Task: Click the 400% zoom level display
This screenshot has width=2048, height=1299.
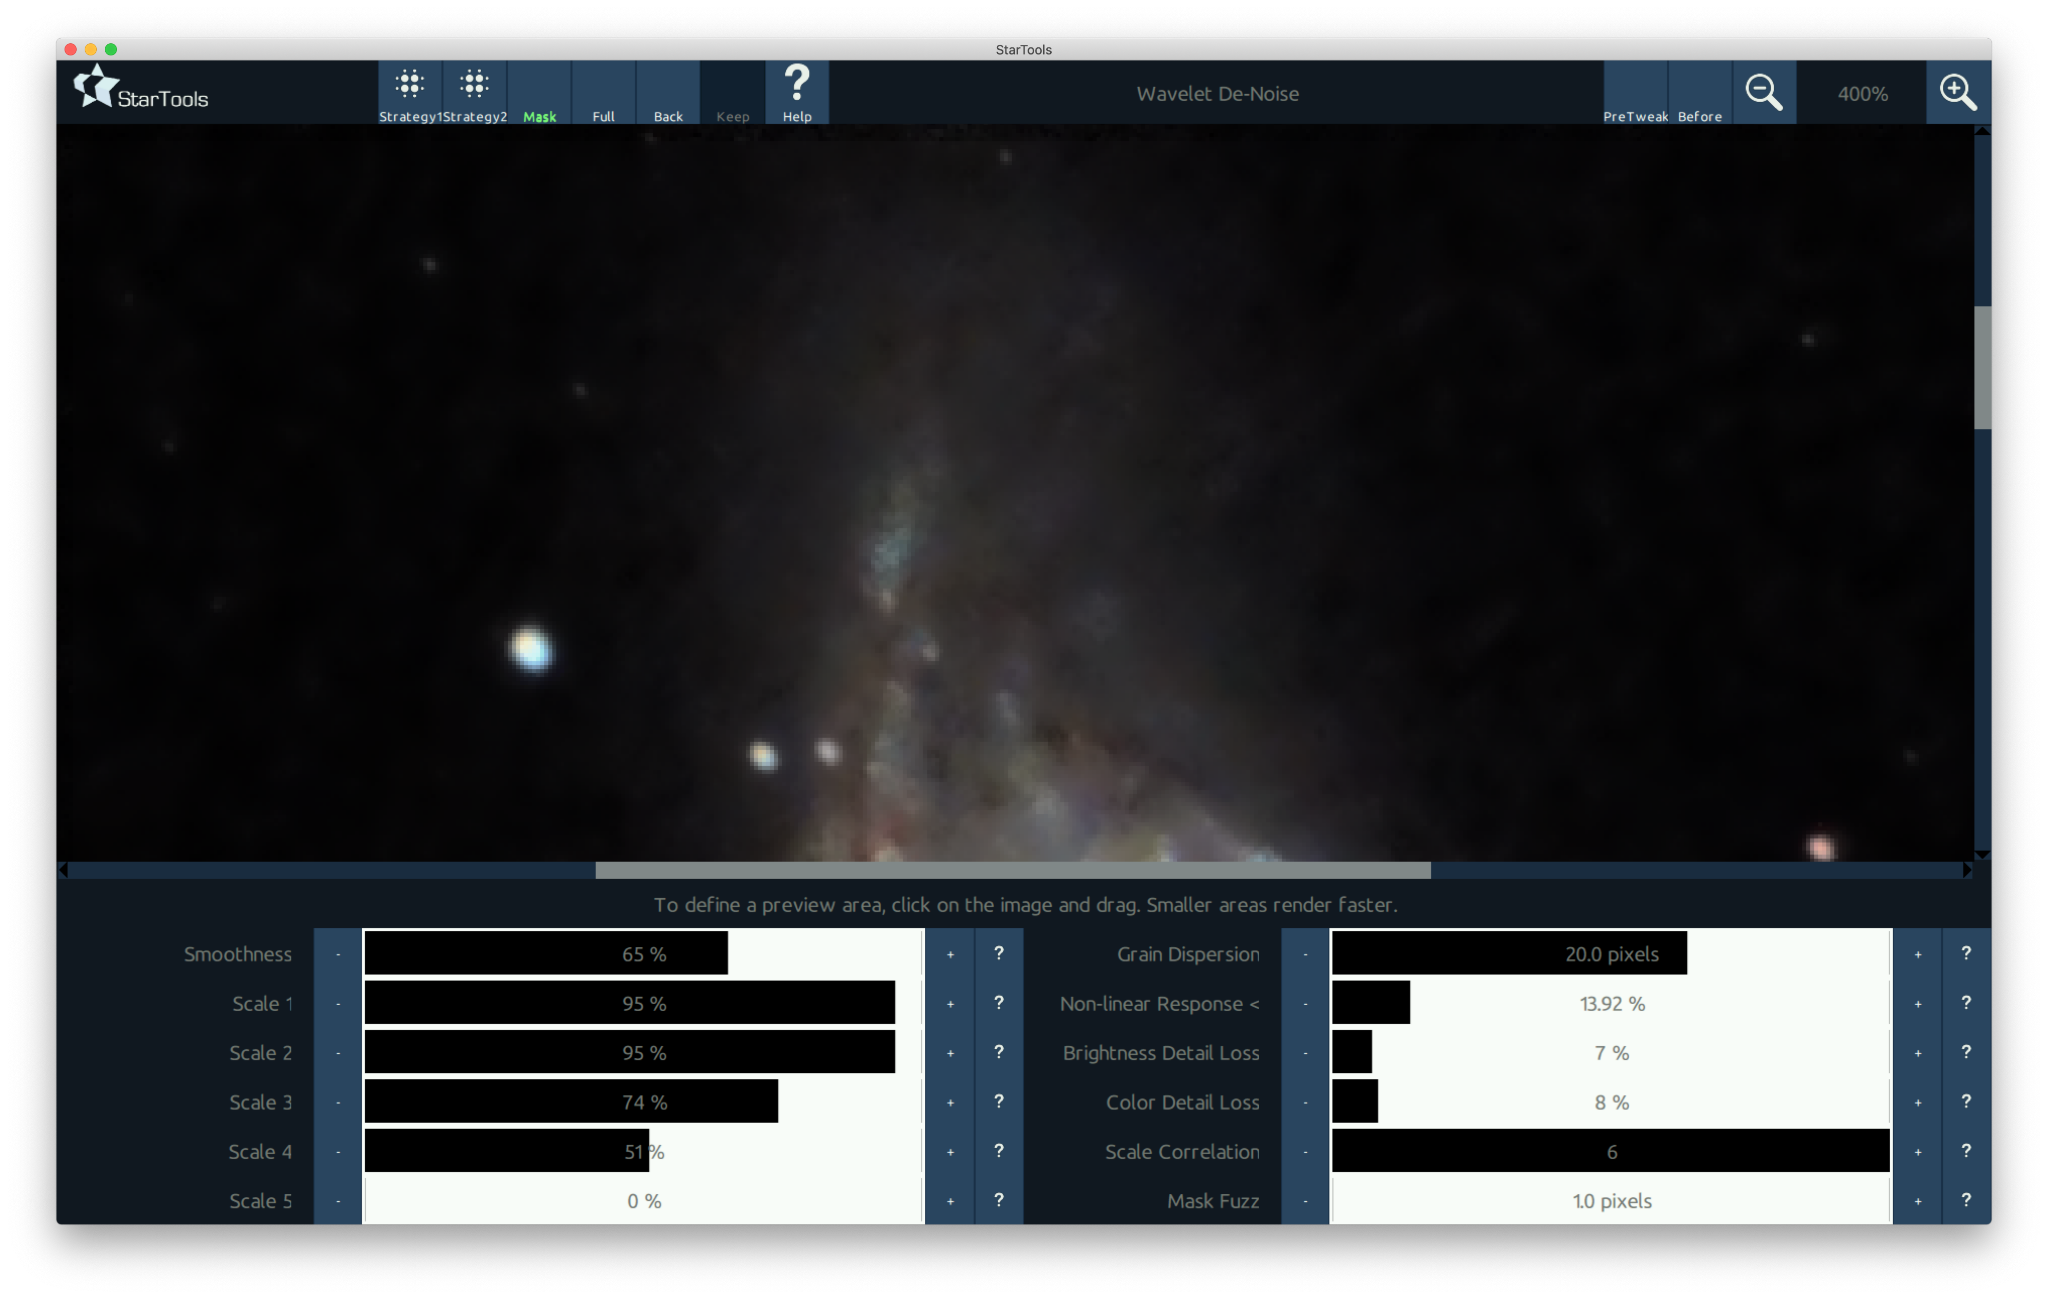Action: [x=1862, y=93]
